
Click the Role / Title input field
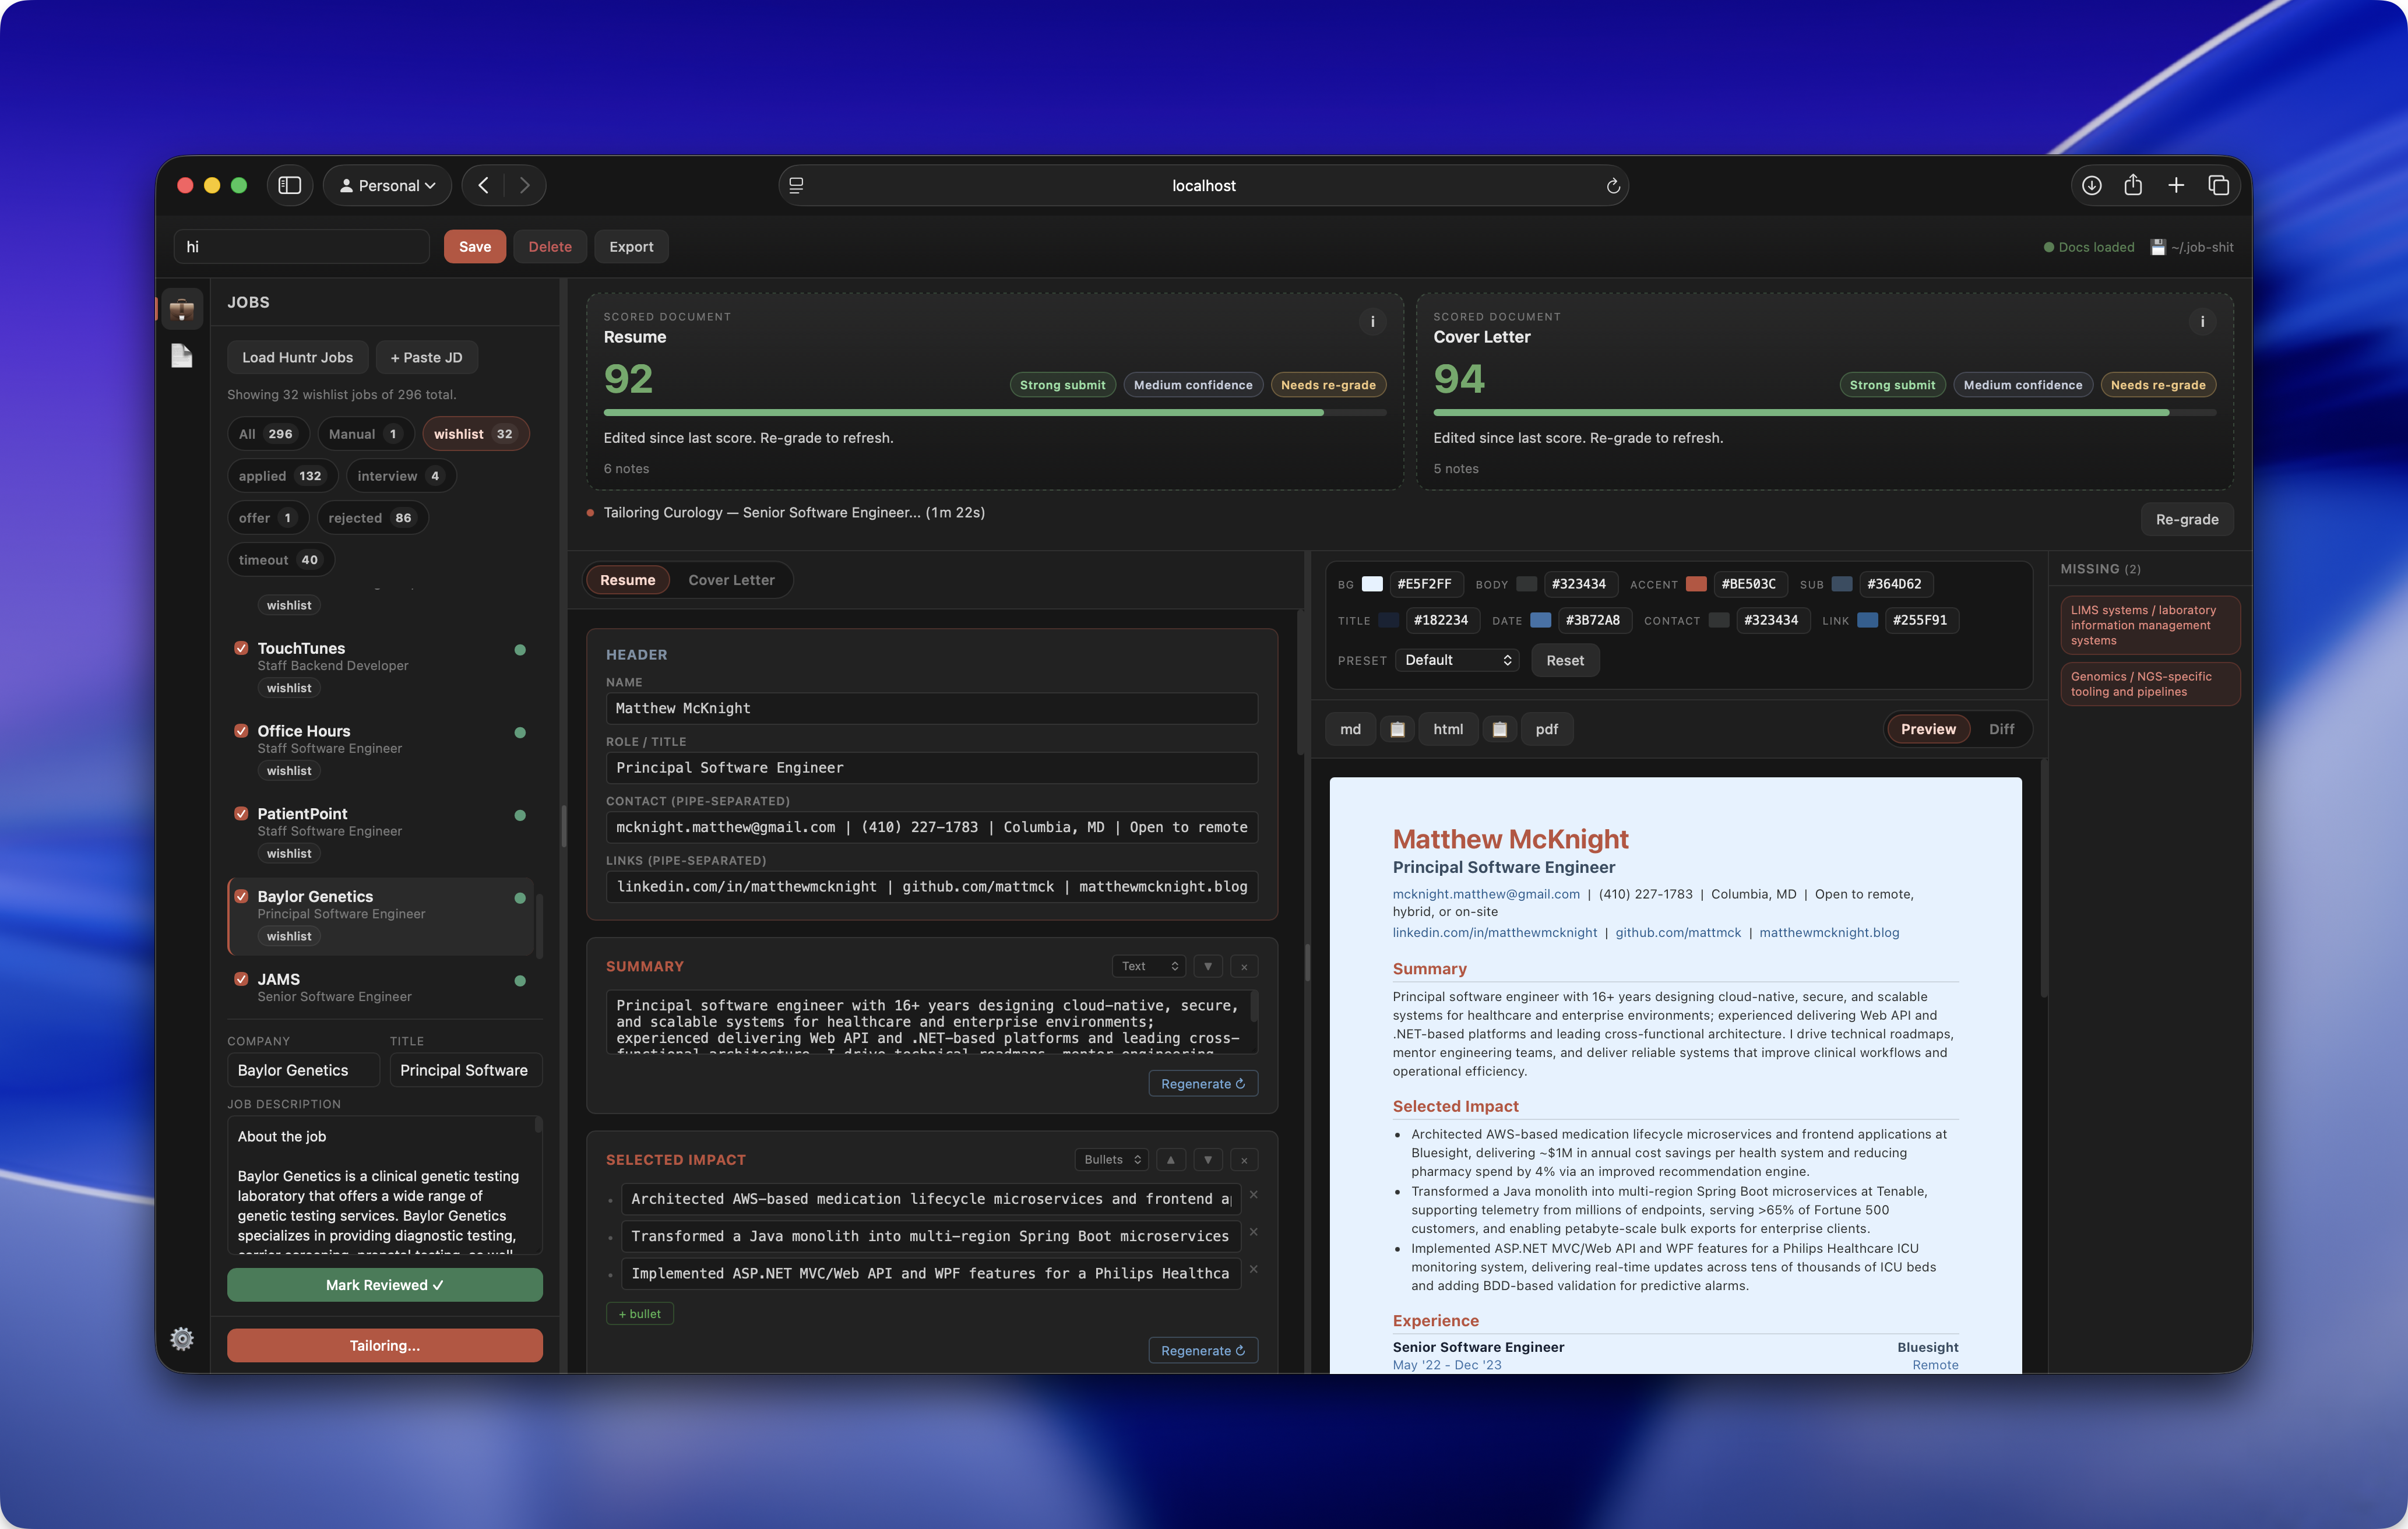931,768
